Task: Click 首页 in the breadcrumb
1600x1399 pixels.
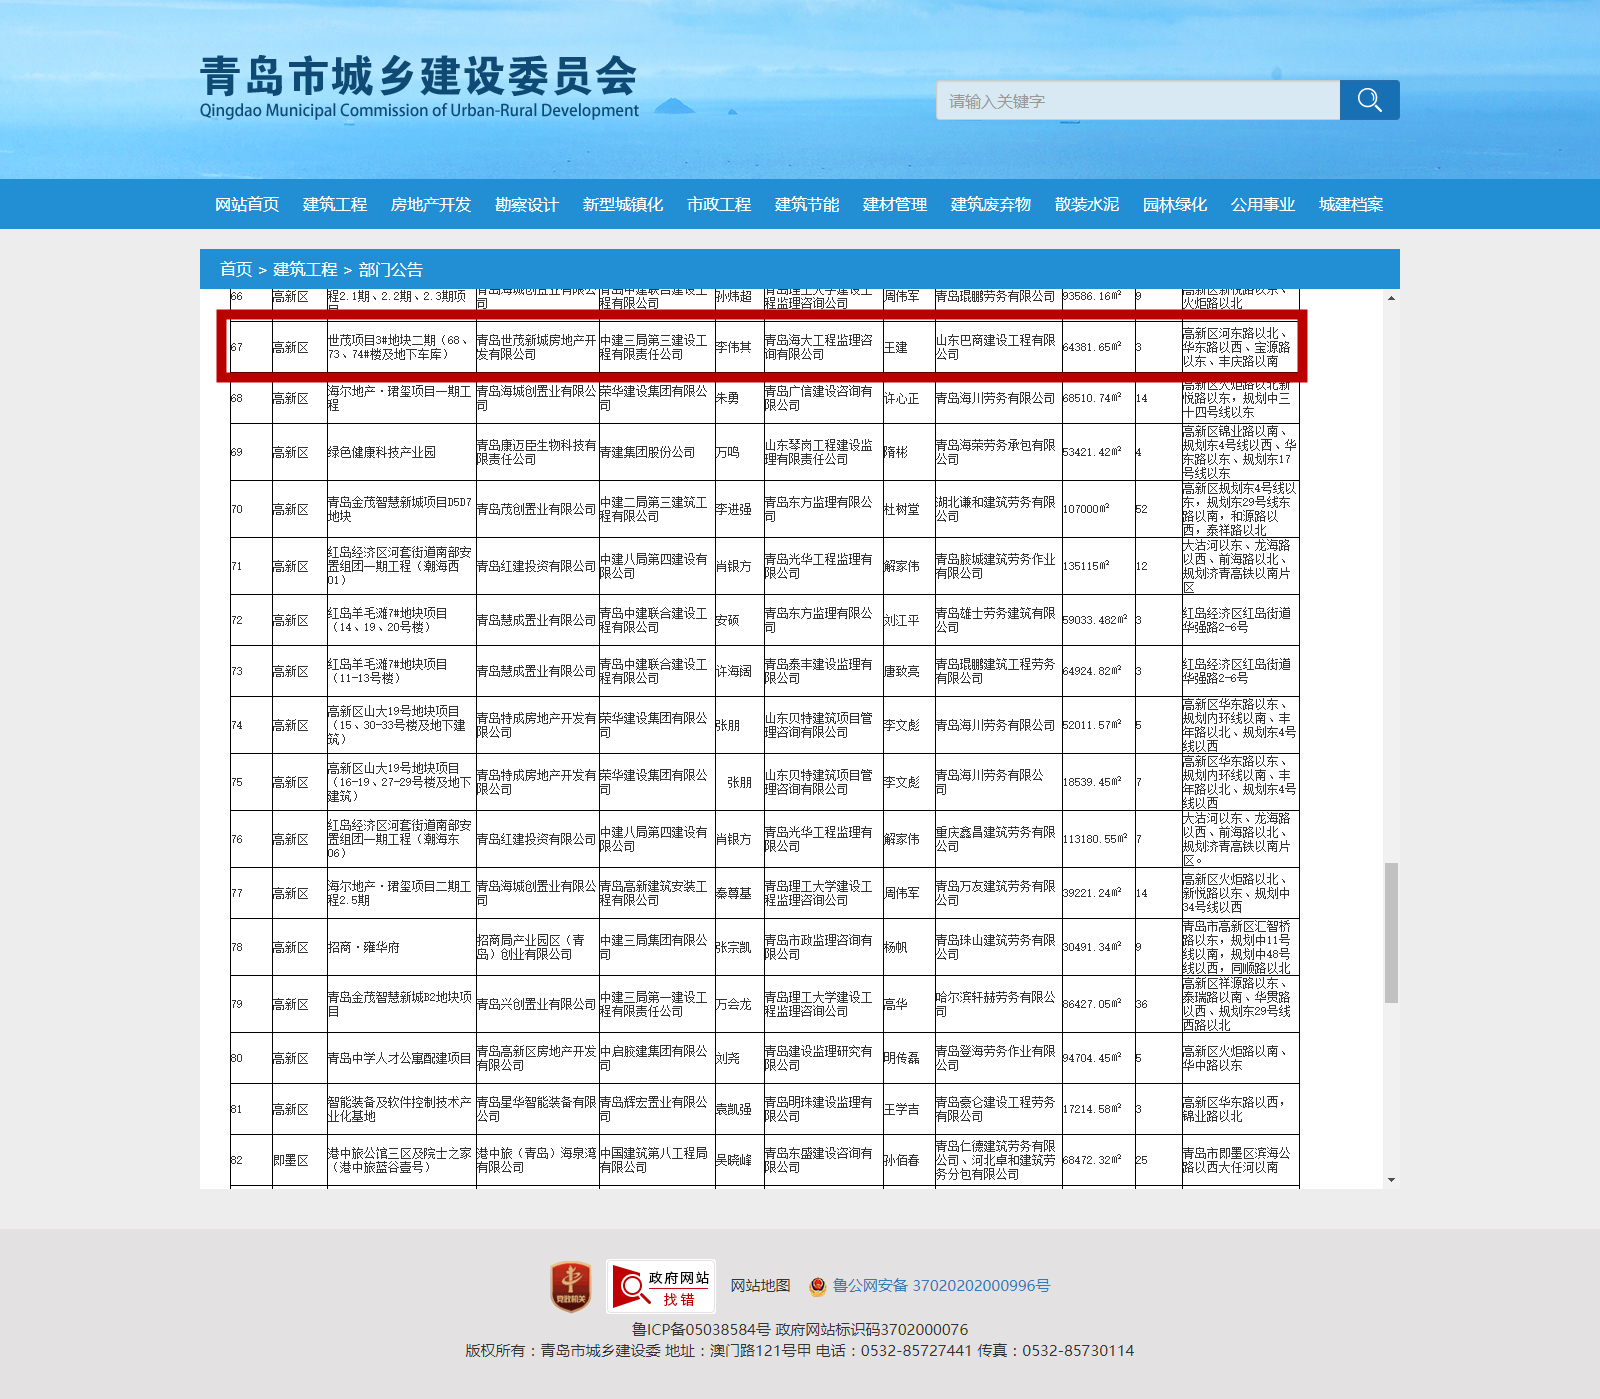Action: pos(236,270)
